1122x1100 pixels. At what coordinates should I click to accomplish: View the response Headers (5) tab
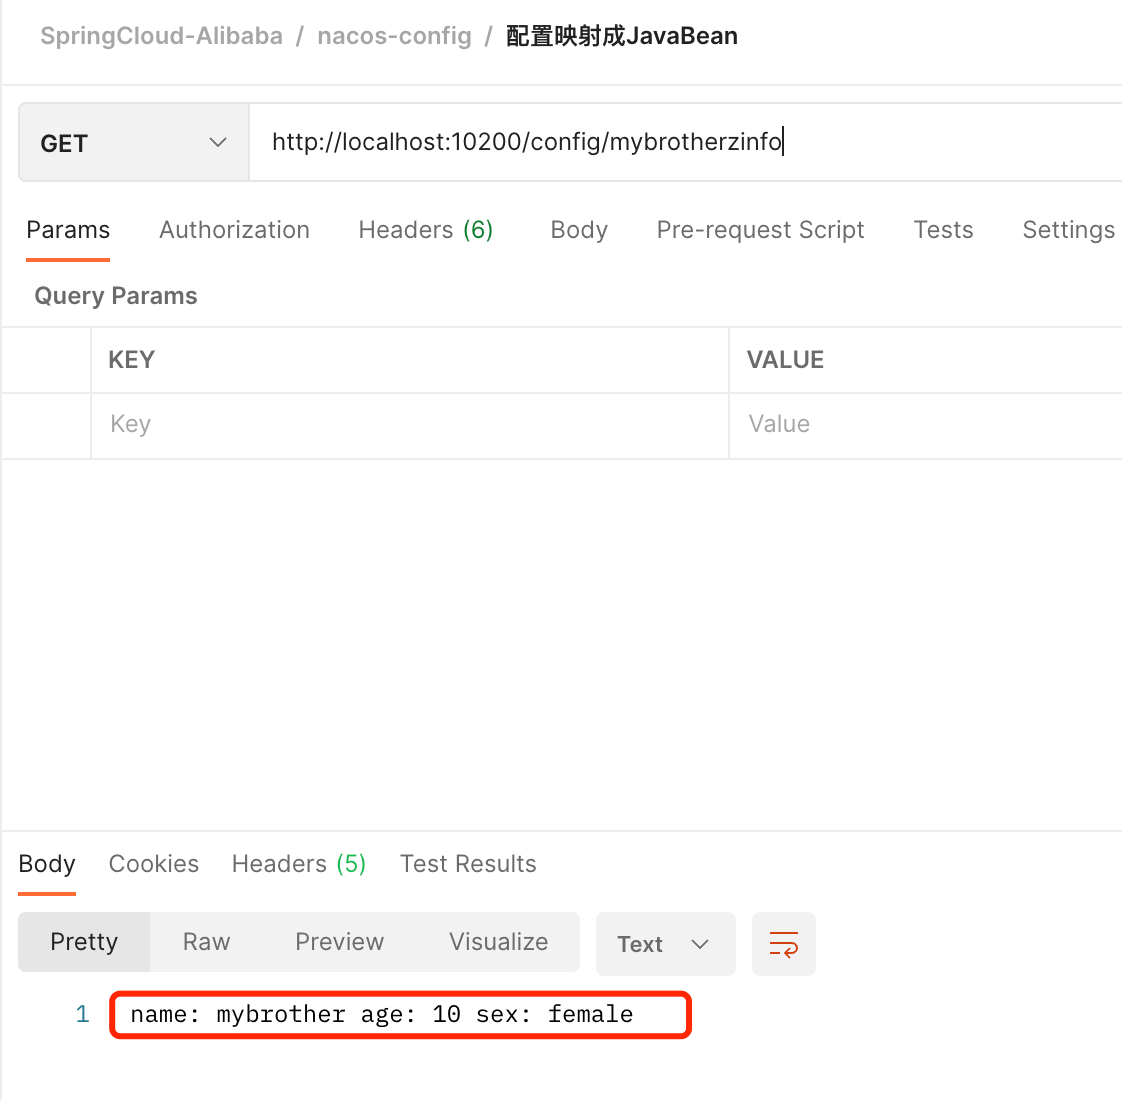pos(298,864)
